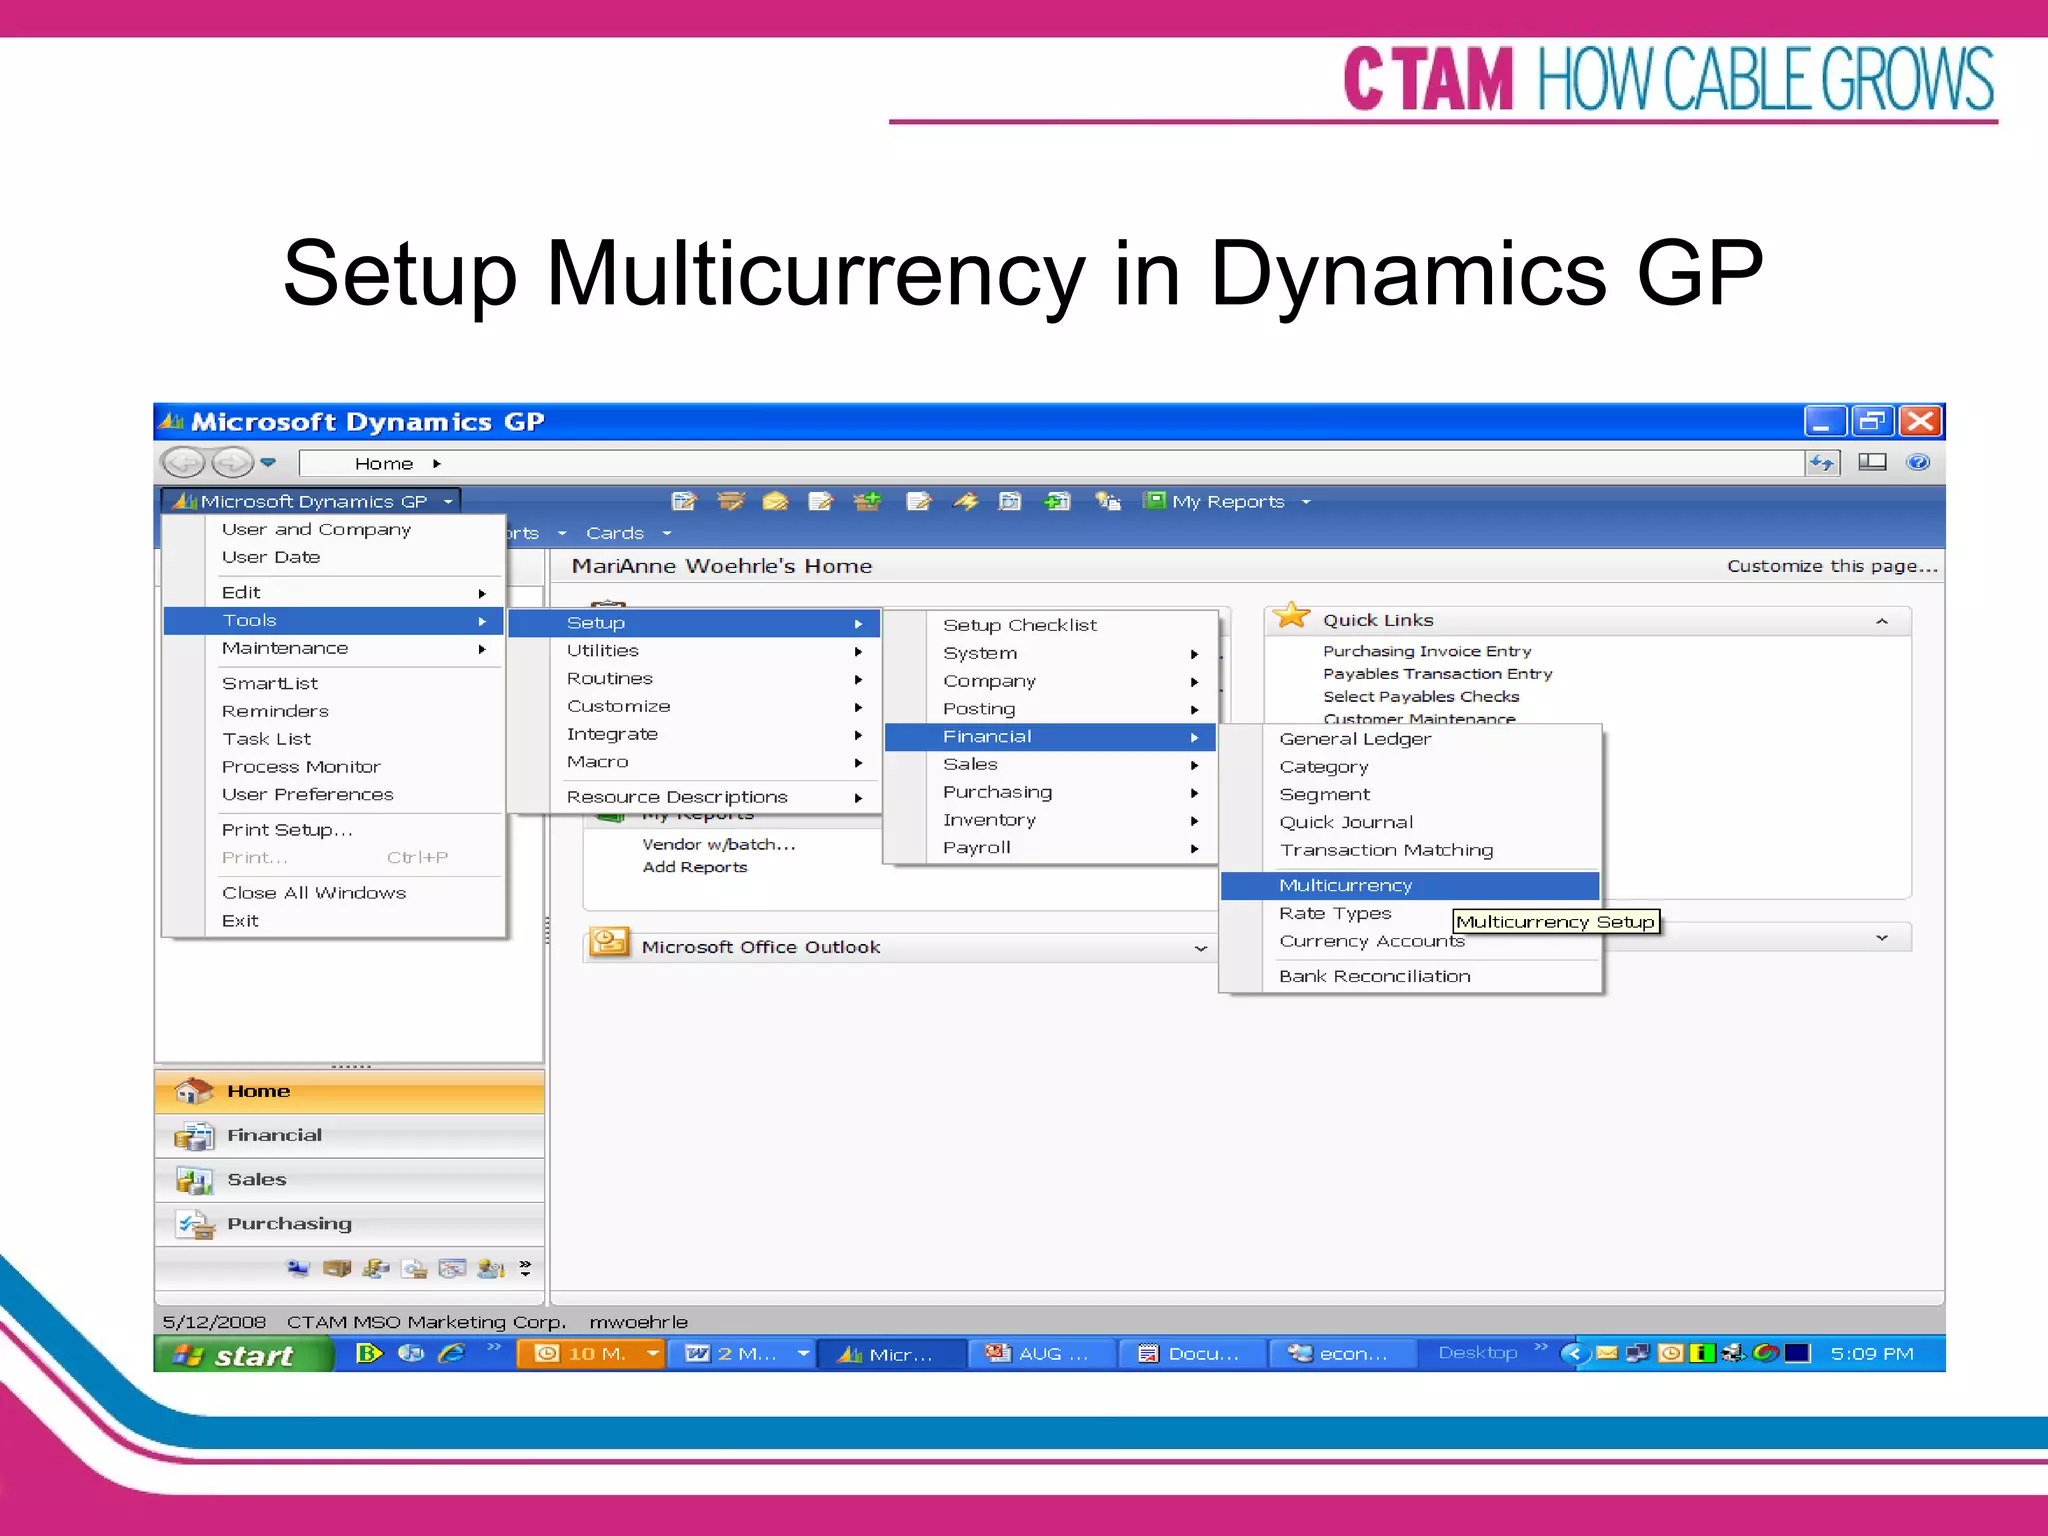
Task: Click Add Reports link
Action: point(695,867)
